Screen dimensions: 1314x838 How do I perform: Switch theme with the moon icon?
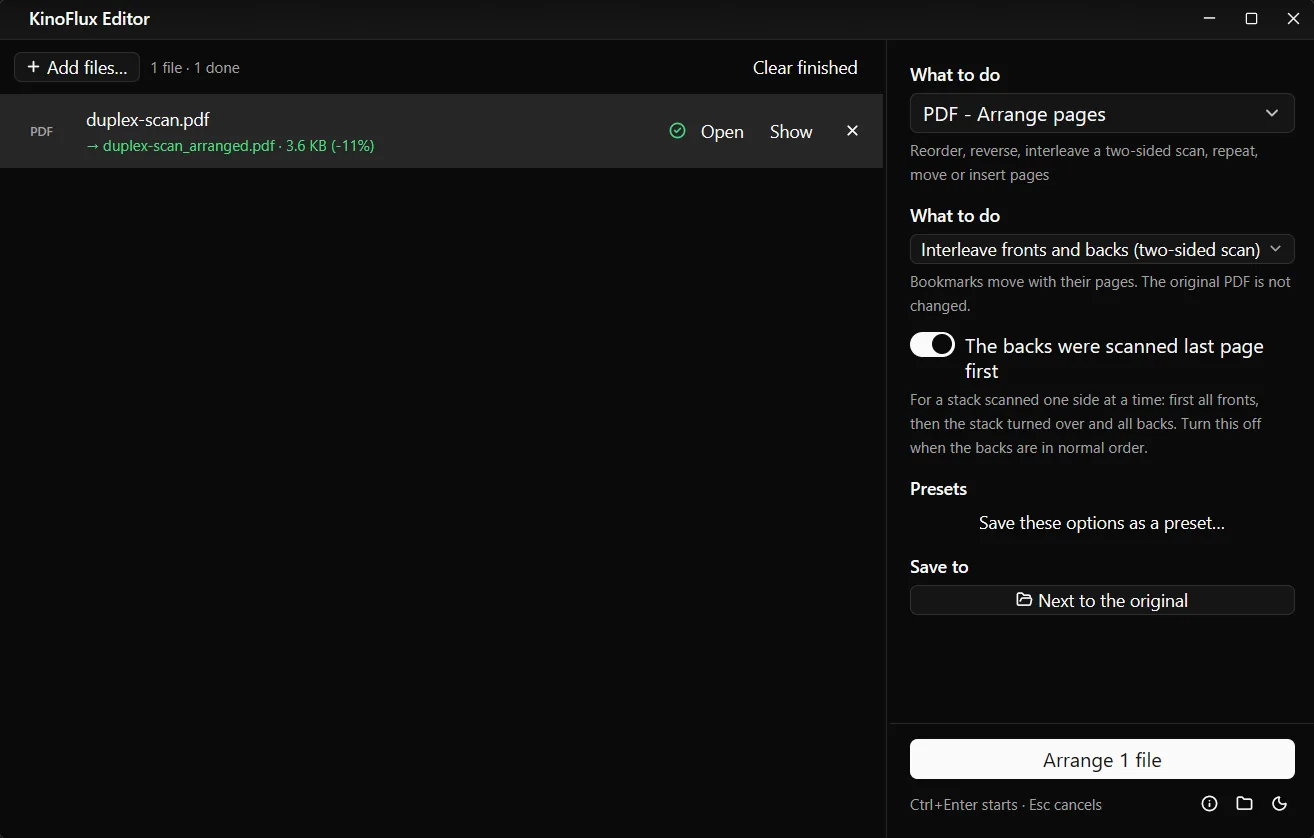[1279, 803]
